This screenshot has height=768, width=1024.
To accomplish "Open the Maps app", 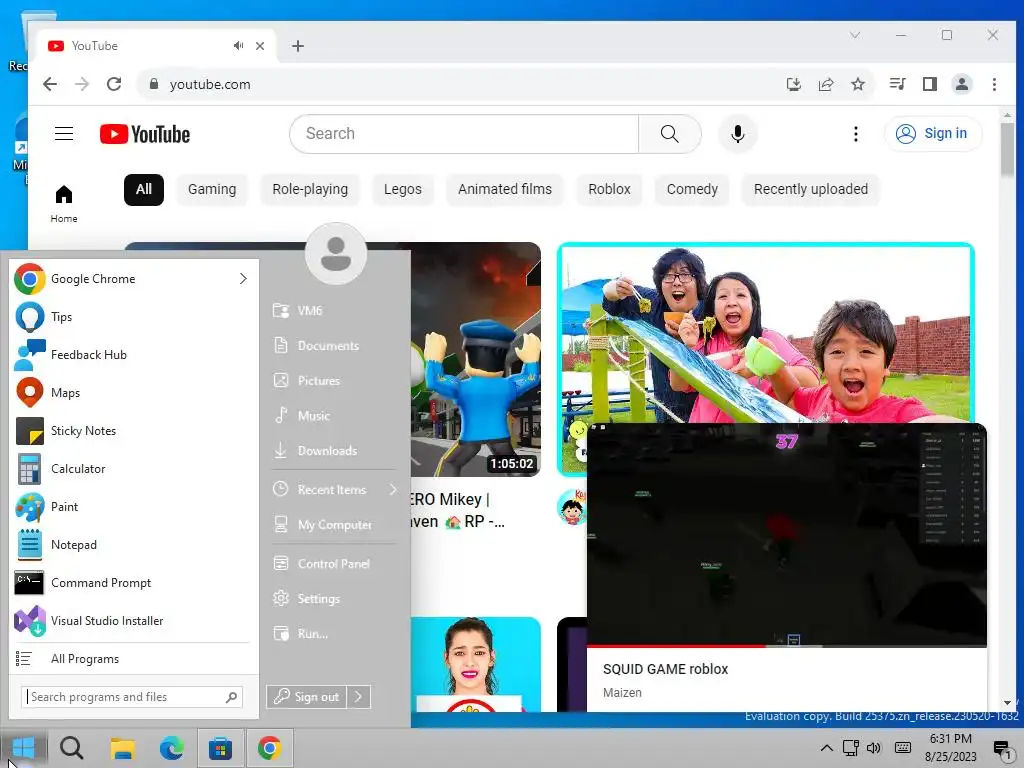I will [x=132, y=392].
